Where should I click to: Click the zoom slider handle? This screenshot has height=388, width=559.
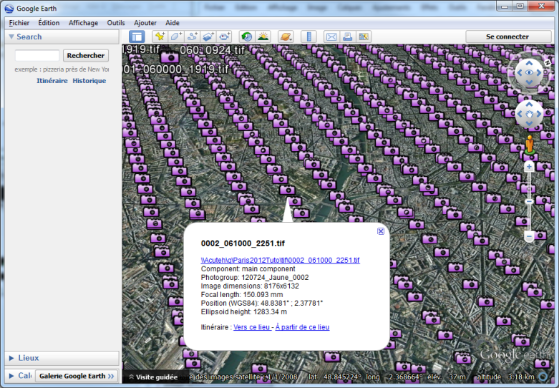click(529, 201)
